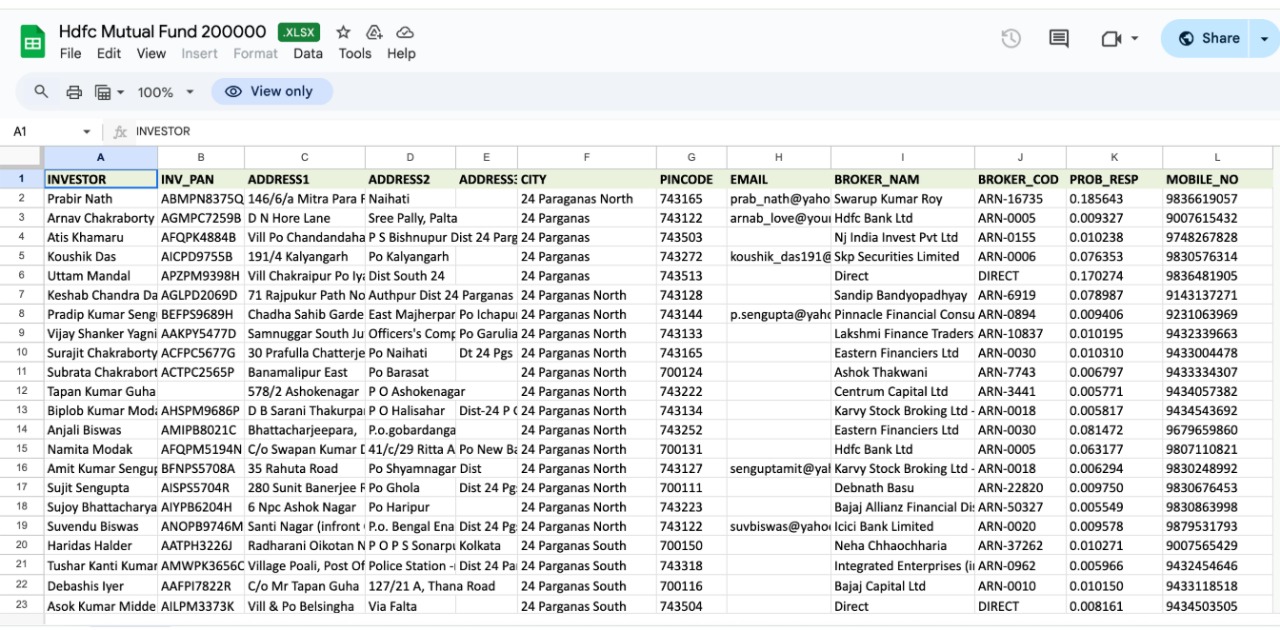The height and width of the screenshot is (630, 1280).
Task: Click the .XLSX format badge
Action: [299, 33]
